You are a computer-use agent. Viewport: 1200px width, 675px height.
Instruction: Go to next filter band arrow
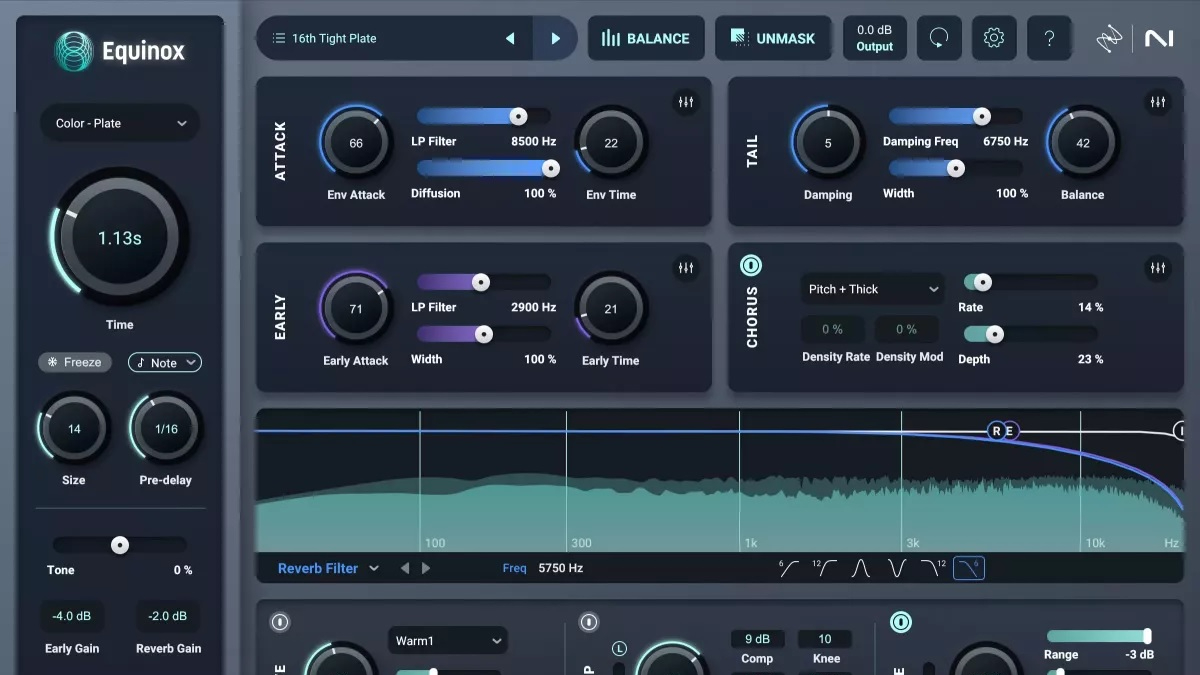pyautogui.click(x=426, y=568)
